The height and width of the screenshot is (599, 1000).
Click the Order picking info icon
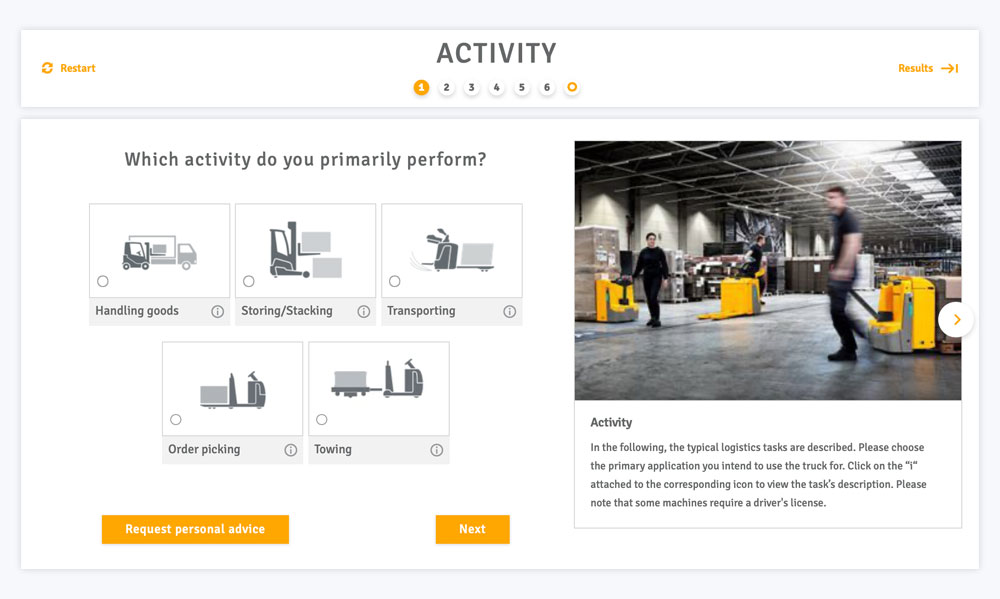[291, 450]
